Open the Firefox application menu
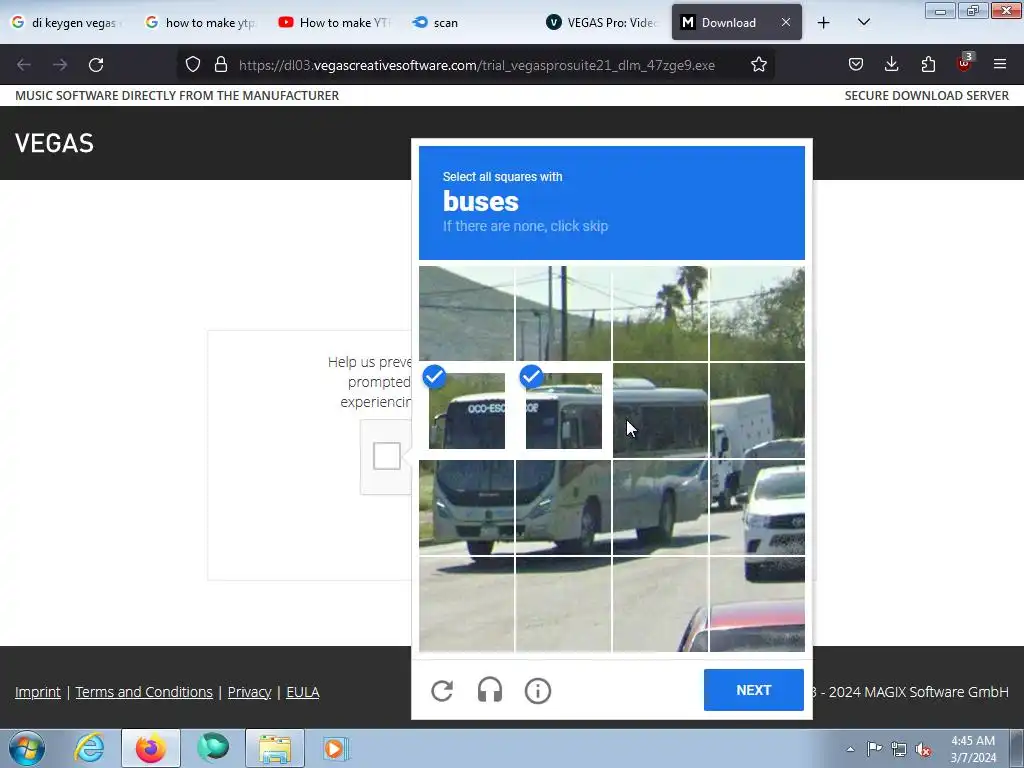The image size is (1024, 768). pyautogui.click(x=1000, y=64)
